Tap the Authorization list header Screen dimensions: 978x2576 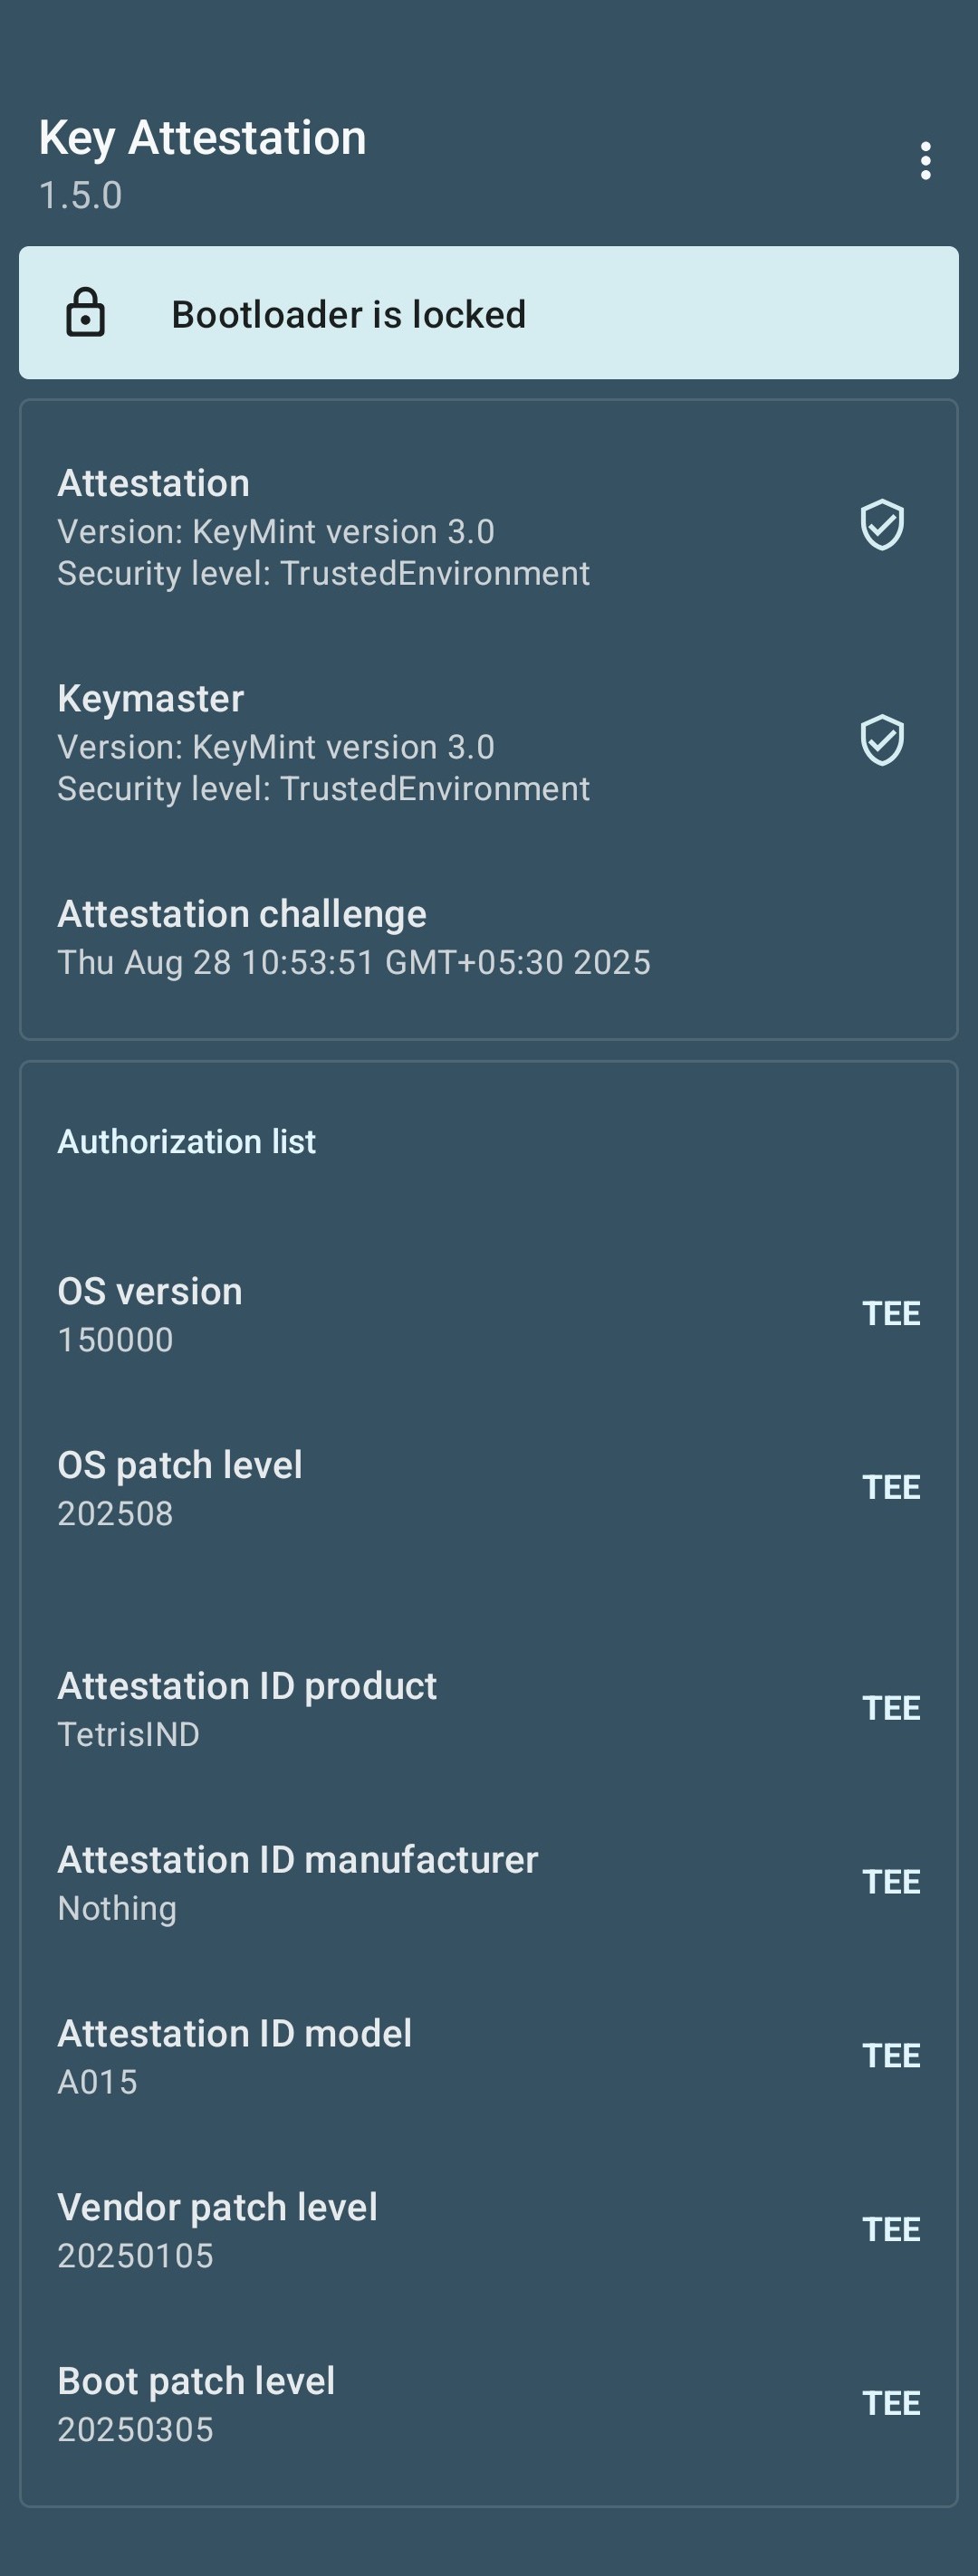(187, 1142)
